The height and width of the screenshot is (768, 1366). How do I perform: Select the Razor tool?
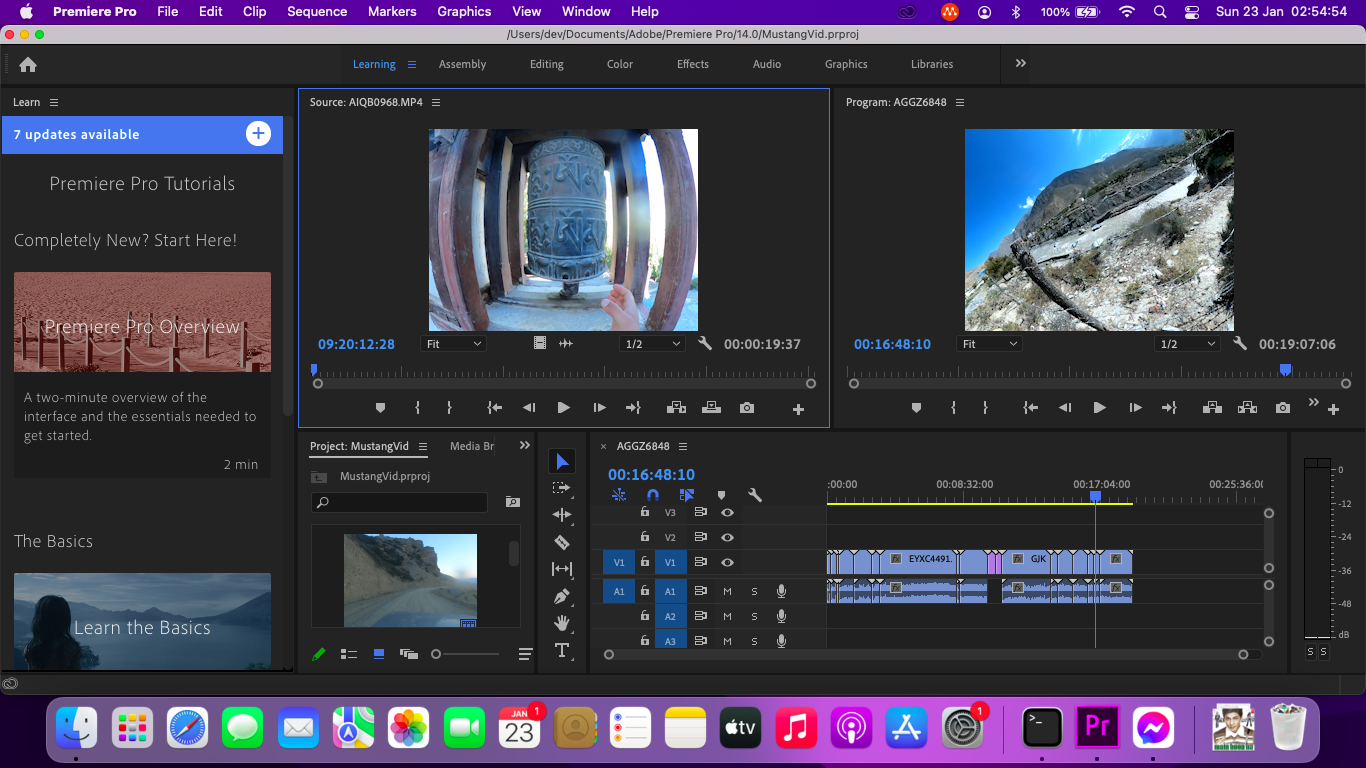tap(562, 542)
